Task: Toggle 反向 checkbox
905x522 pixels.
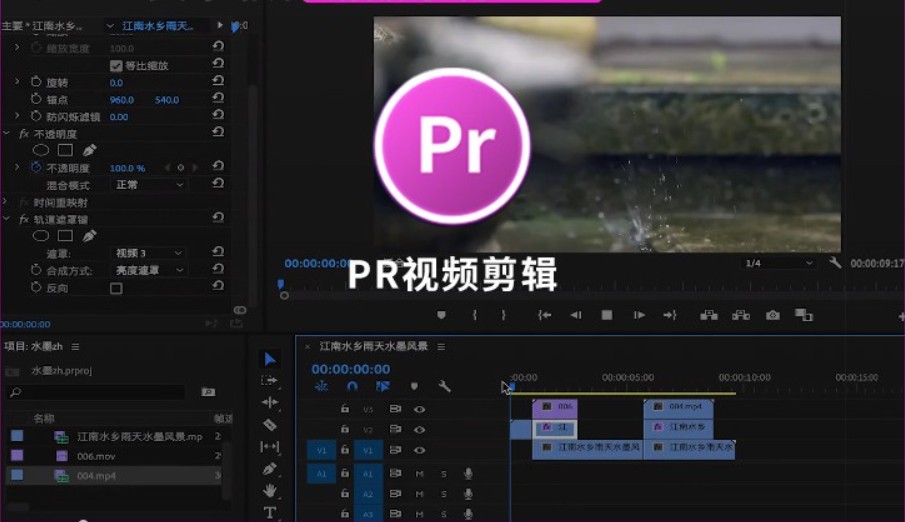Action: (x=116, y=288)
